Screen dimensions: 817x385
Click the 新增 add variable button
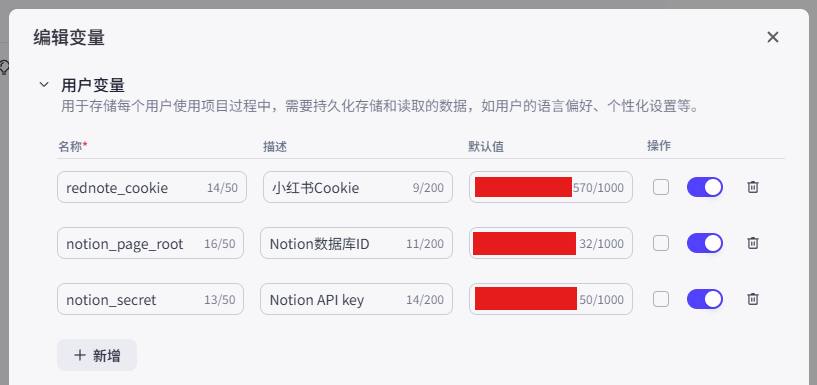coord(97,355)
